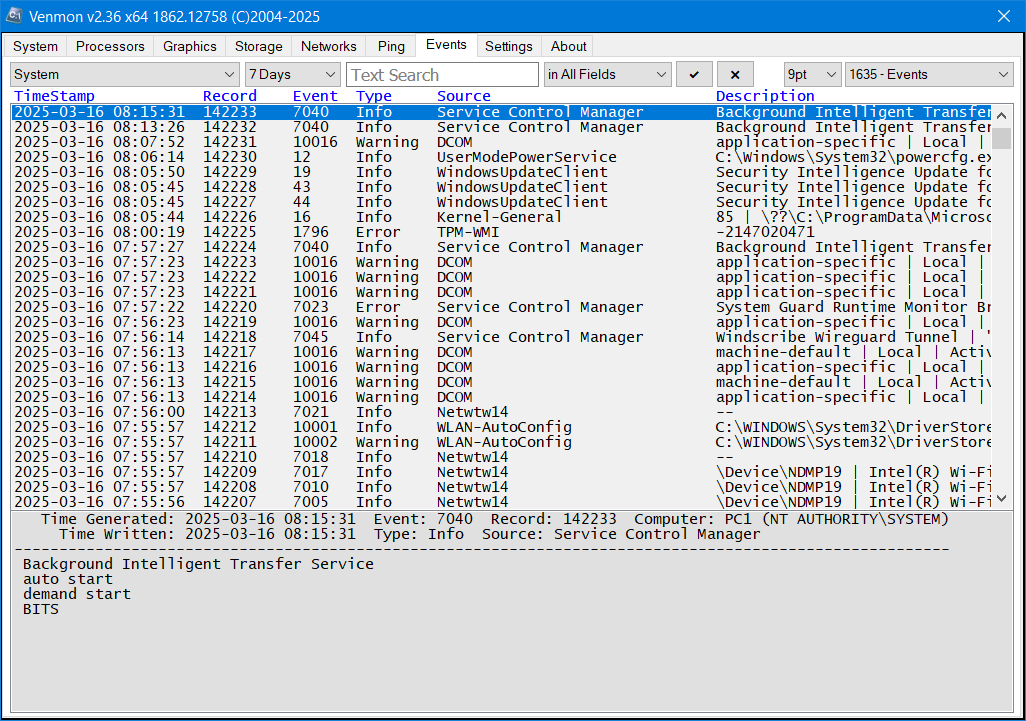Select the Events tab
Viewport: 1026px width, 721px height.
(x=446, y=44)
